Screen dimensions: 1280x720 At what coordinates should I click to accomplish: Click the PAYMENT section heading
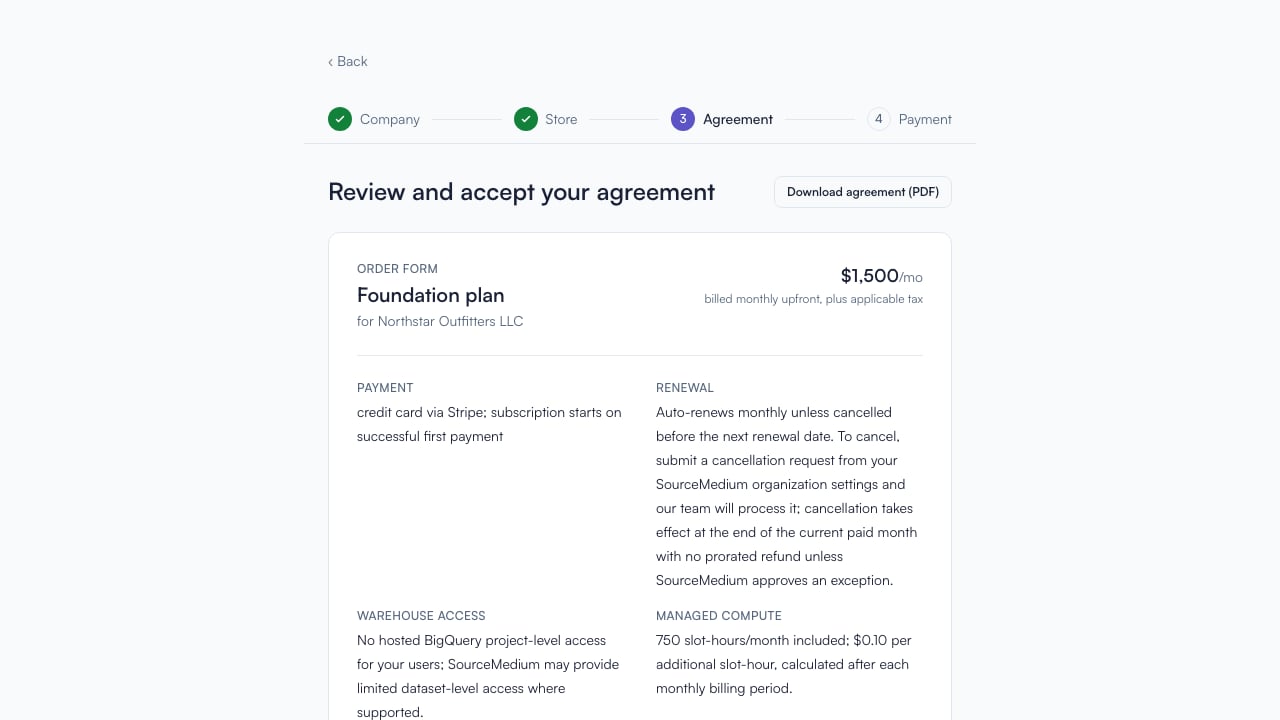coord(385,387)
